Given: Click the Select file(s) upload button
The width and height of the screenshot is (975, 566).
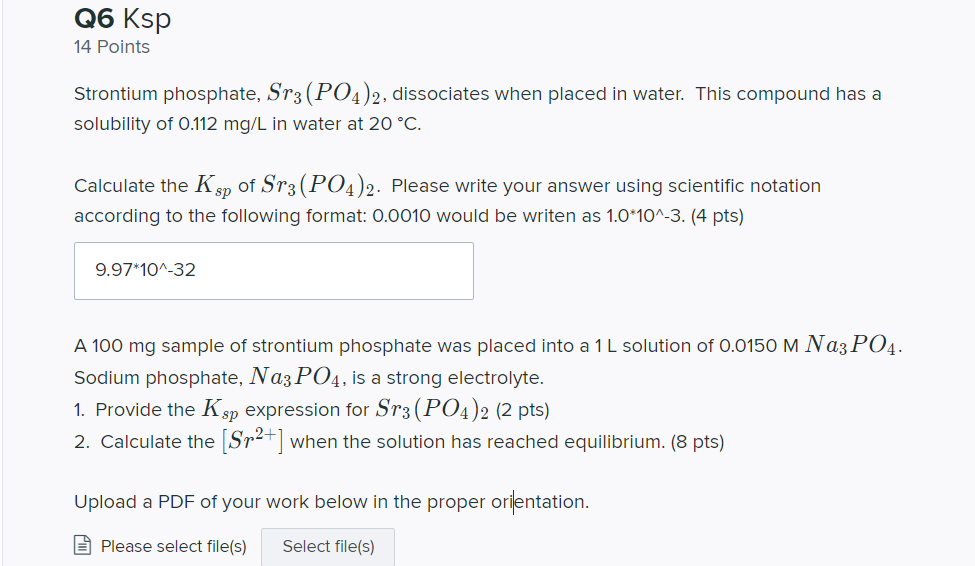Looking at the screenshot, I should (328, 547).
